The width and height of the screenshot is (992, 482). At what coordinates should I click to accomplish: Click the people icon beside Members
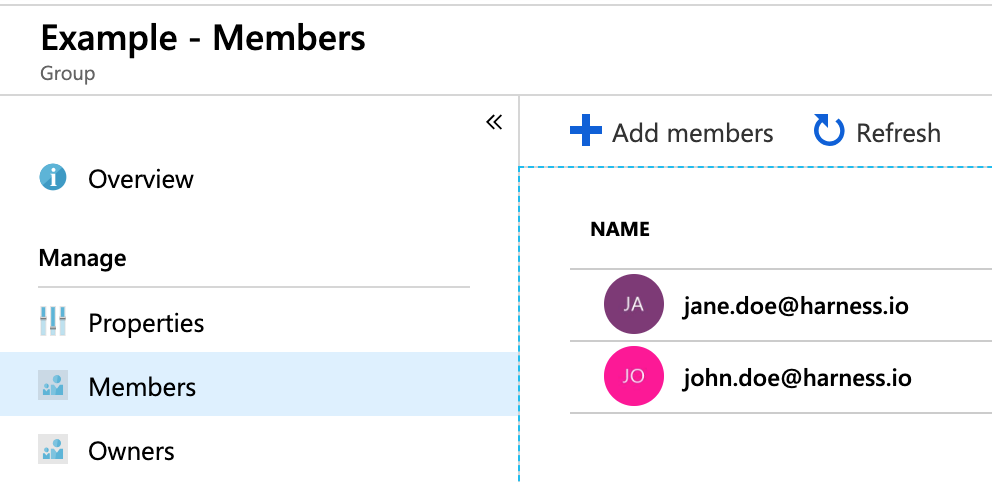53,385
